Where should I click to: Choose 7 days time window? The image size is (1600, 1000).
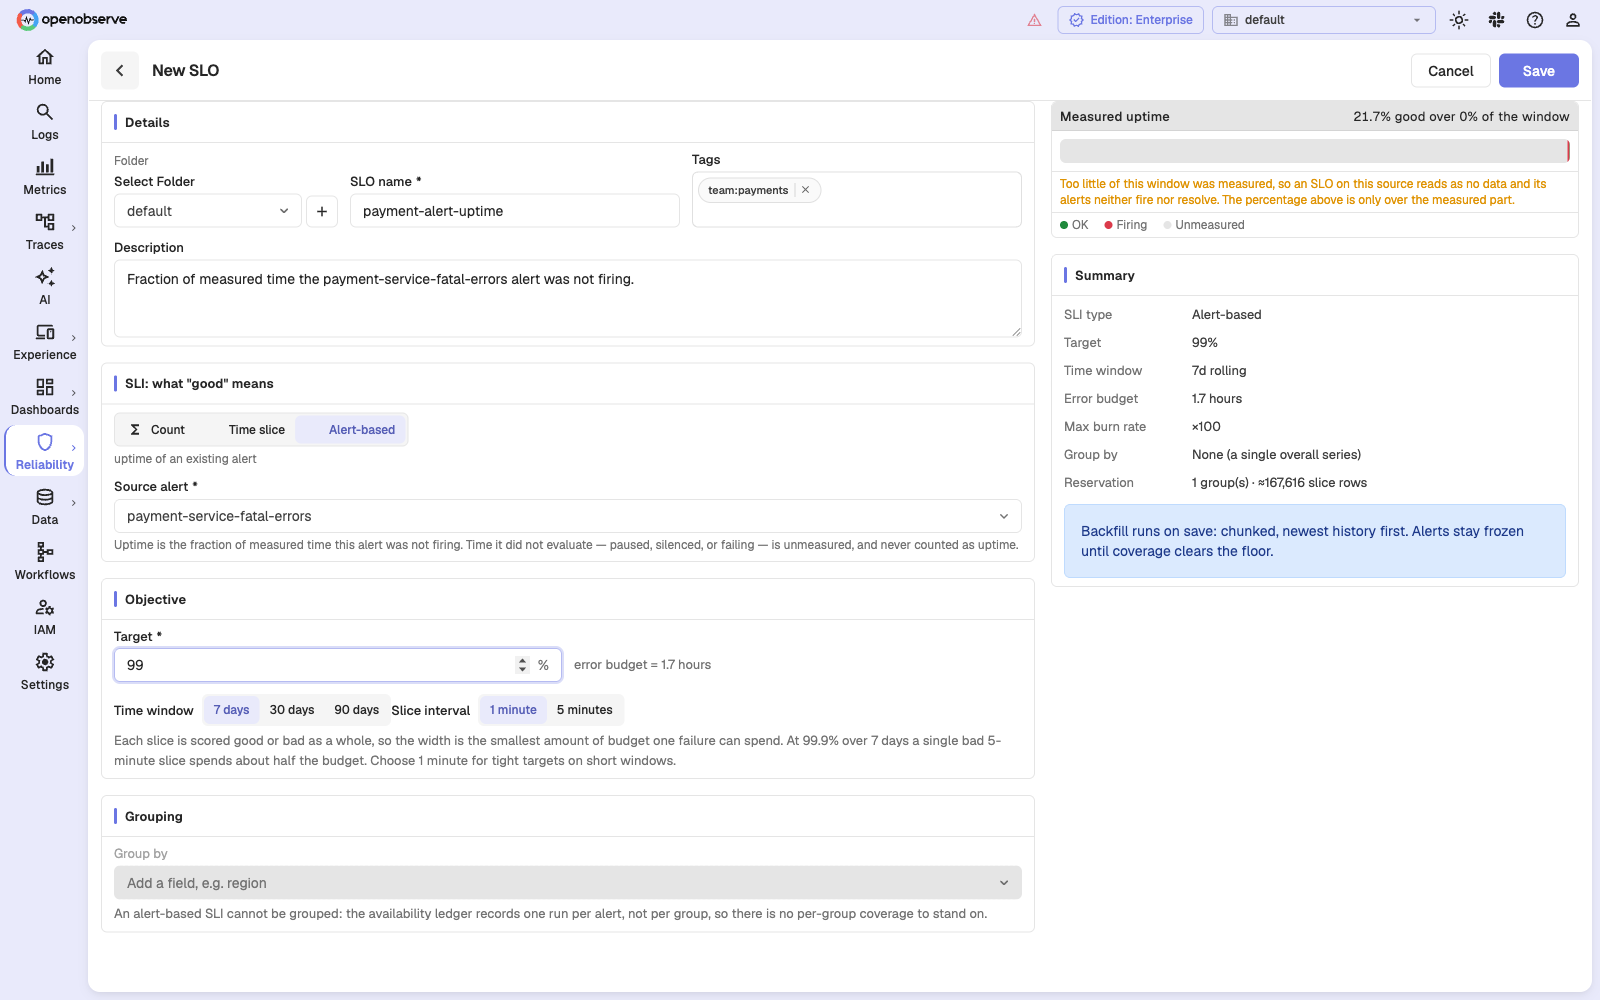tap(231, 710)
